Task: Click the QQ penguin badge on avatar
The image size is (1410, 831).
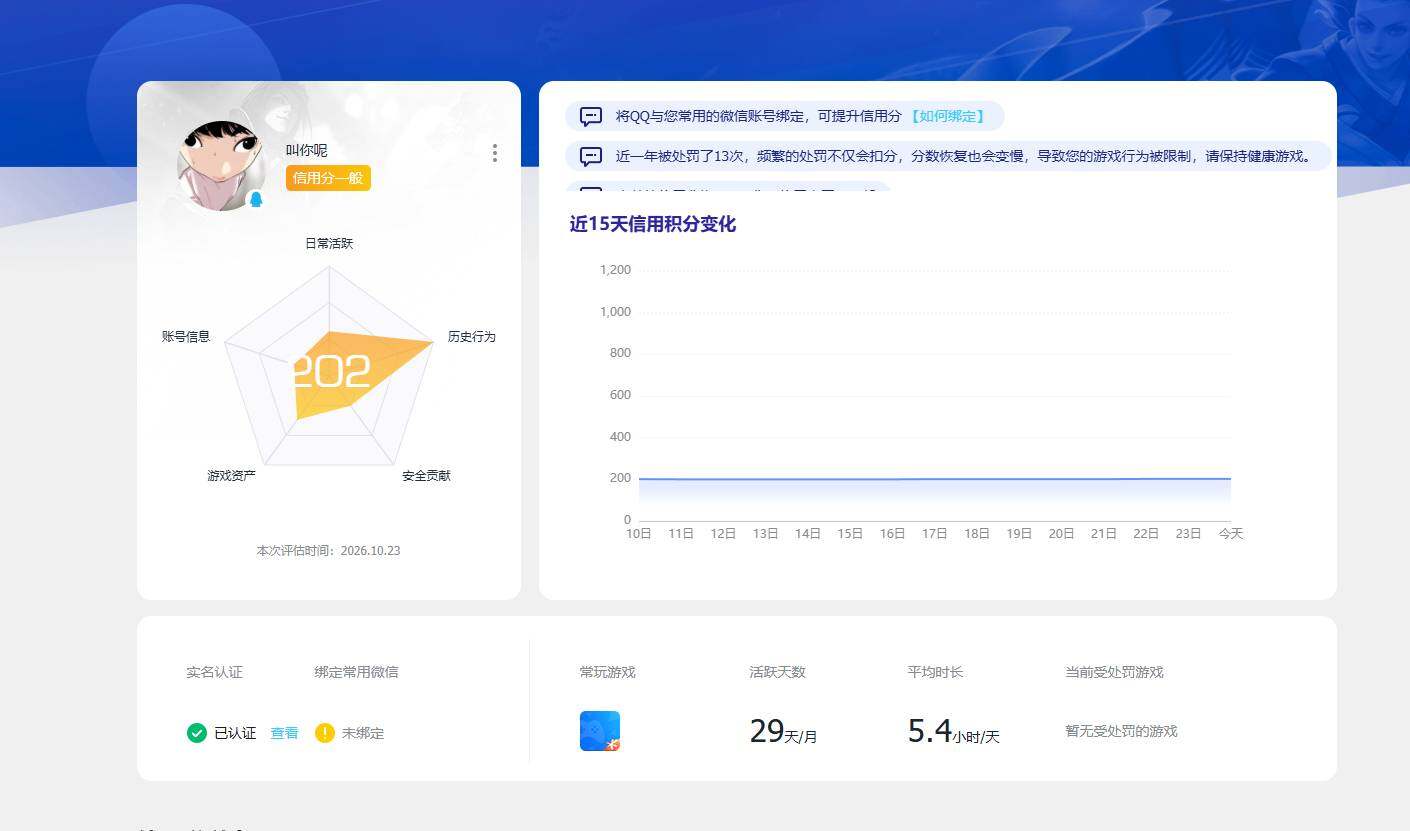Action: [x=256, y=199]
